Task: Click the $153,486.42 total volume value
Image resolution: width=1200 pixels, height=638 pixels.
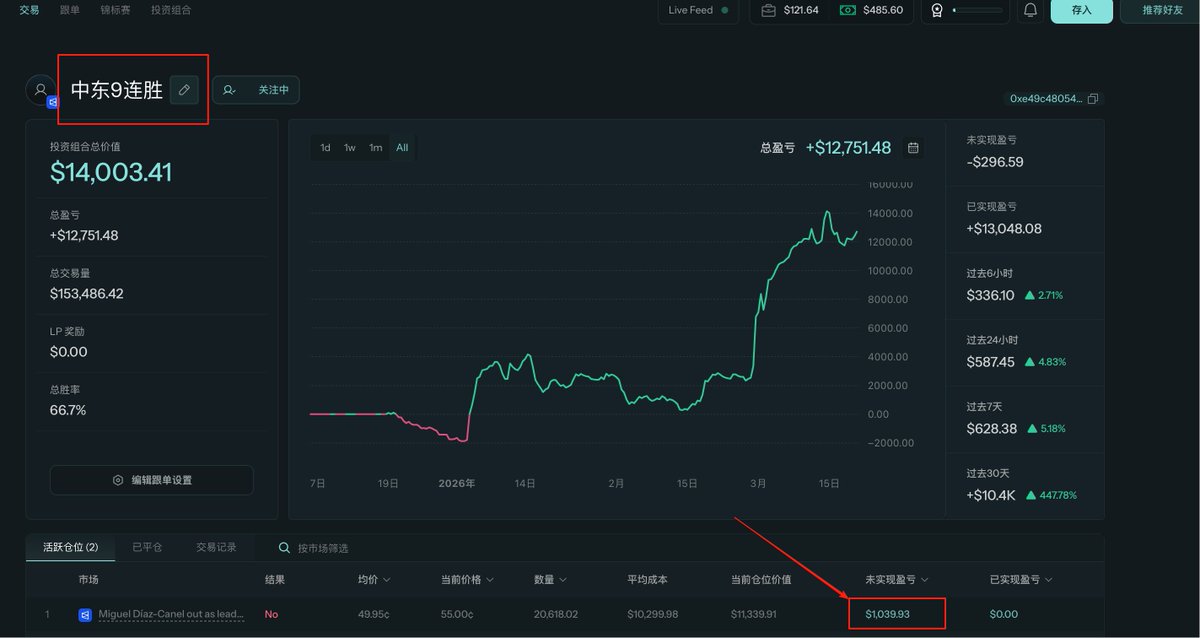Action: point(87,294)
